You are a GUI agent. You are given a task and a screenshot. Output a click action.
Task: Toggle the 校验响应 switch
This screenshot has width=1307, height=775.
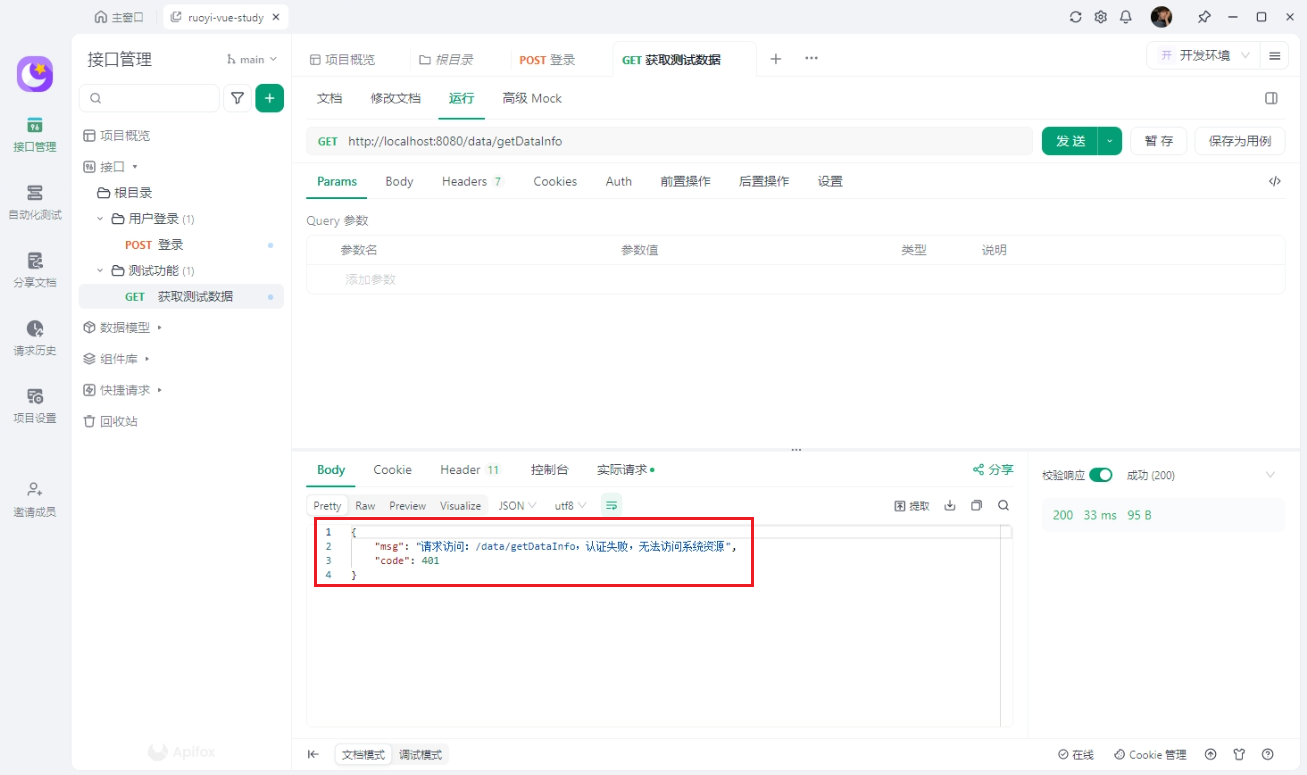(x=1100, y=475)
